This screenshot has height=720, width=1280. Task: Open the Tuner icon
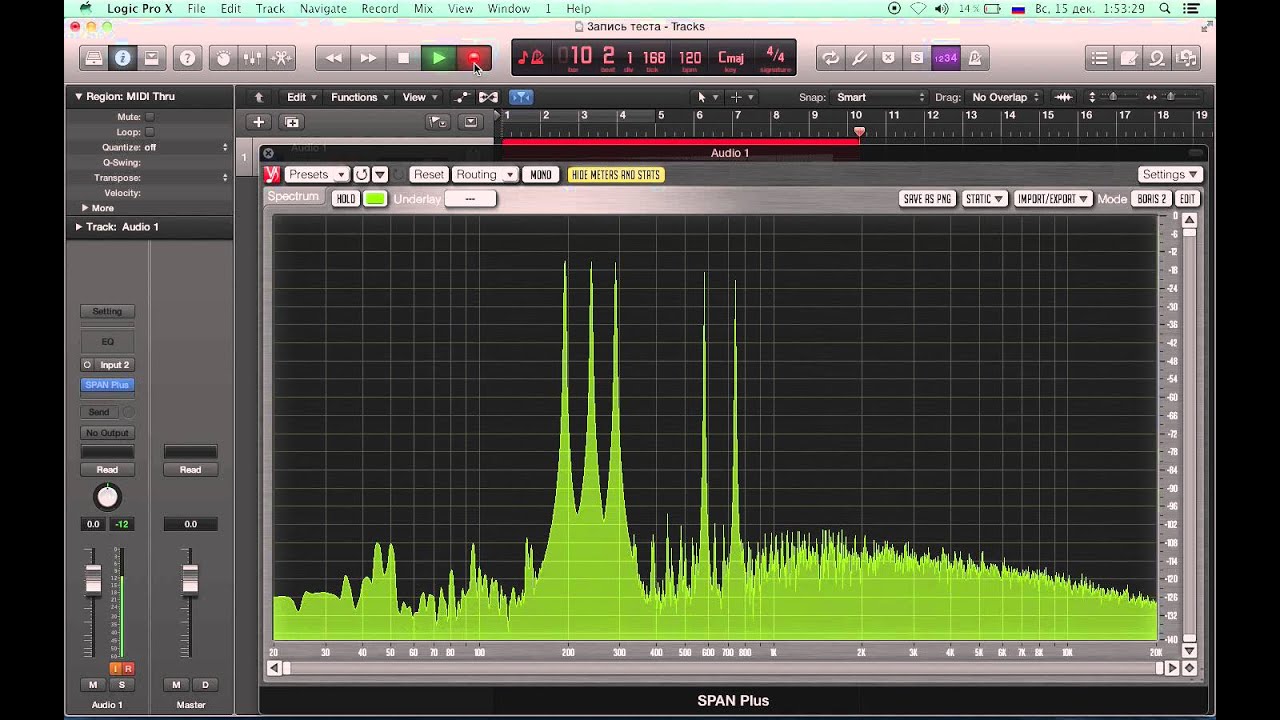point(859,58)
